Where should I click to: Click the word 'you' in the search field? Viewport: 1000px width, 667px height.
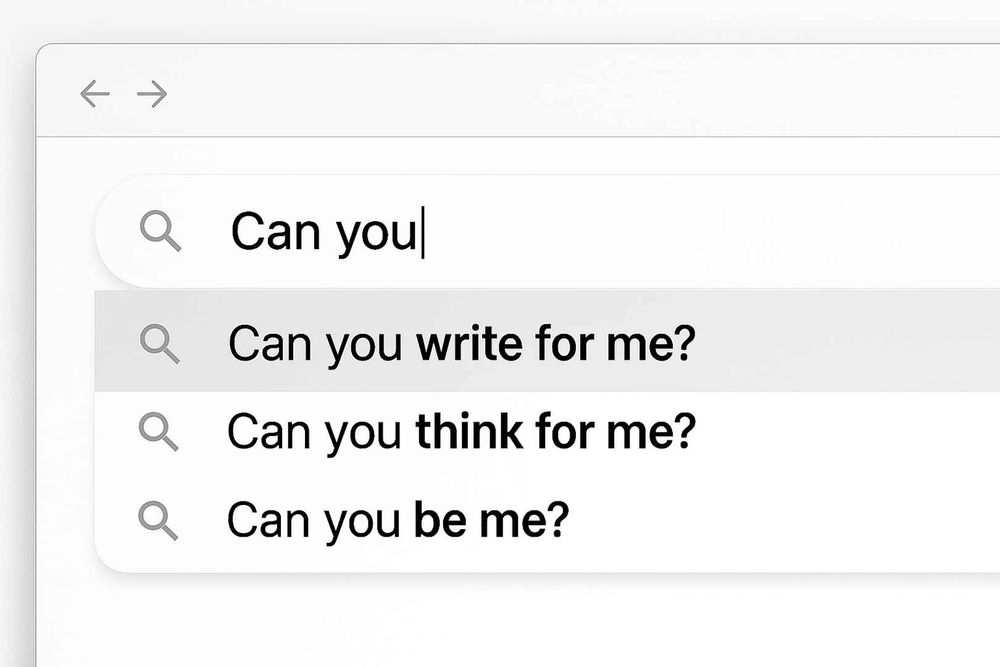376,236
